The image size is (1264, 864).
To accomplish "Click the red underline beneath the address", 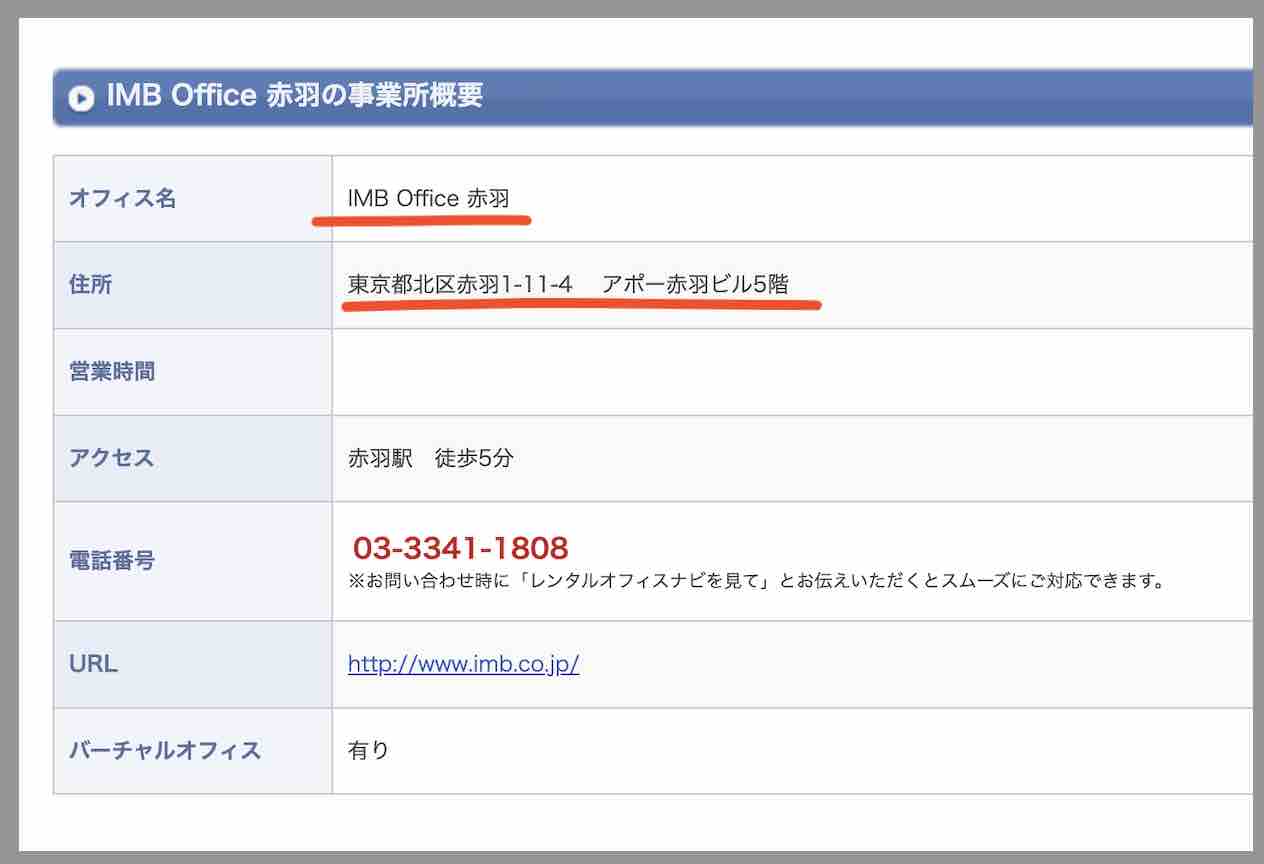I will [583, 307].
